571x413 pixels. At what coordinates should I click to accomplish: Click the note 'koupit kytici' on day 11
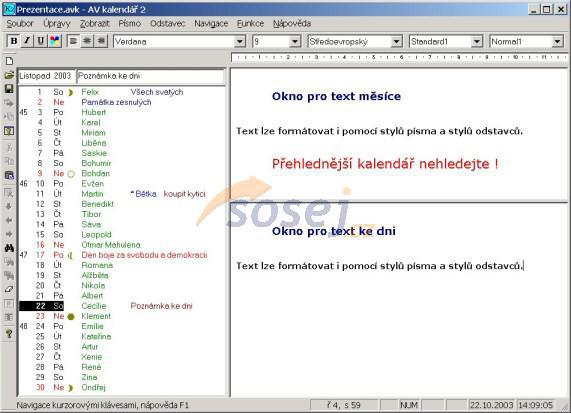click(184, 194)
